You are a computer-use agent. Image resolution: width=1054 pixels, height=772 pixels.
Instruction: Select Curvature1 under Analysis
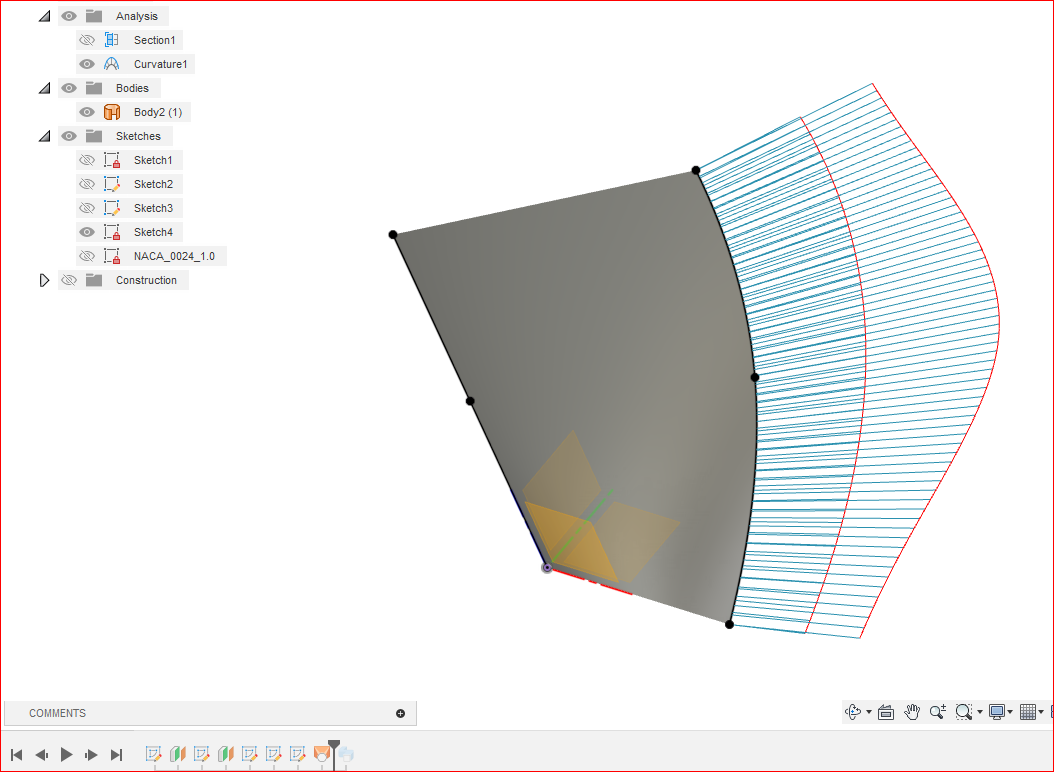(161, 63)
